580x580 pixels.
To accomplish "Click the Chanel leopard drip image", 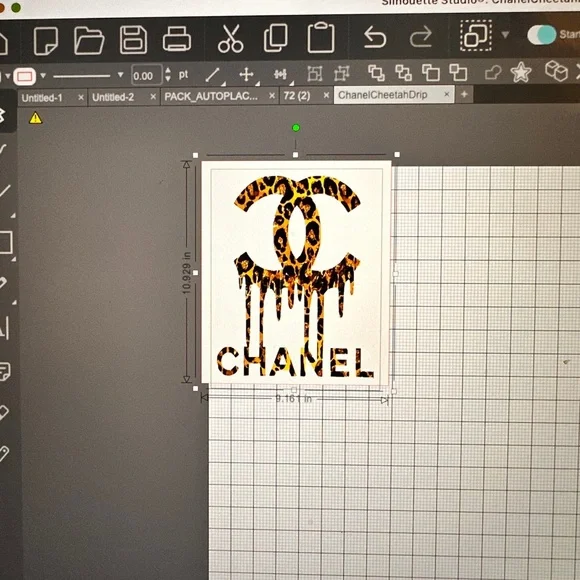I will [296, 273].
